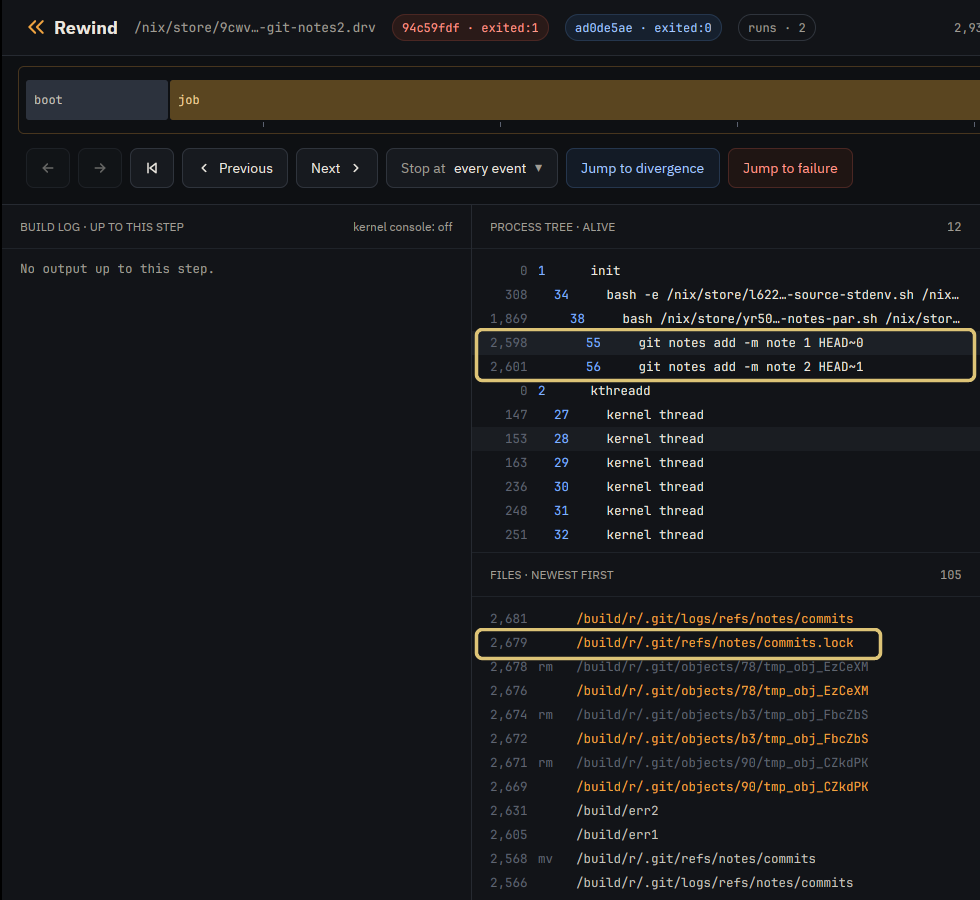Viewport: 980px width, 900px height.
Task: Select kernel thread with pid 32
Action: click(x=726, y=535)
